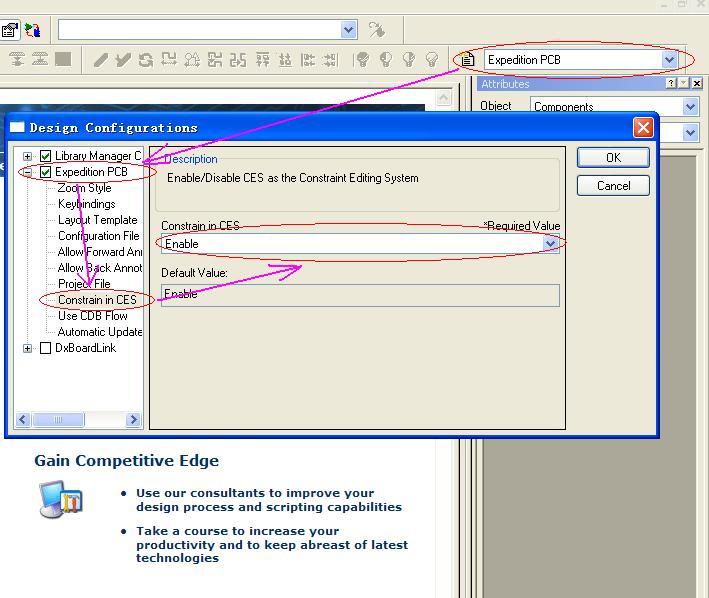Image resolution: width=709 pixels, height=598 pixels.
Task: Select Configuration File tree item
Action: (99, 236)
